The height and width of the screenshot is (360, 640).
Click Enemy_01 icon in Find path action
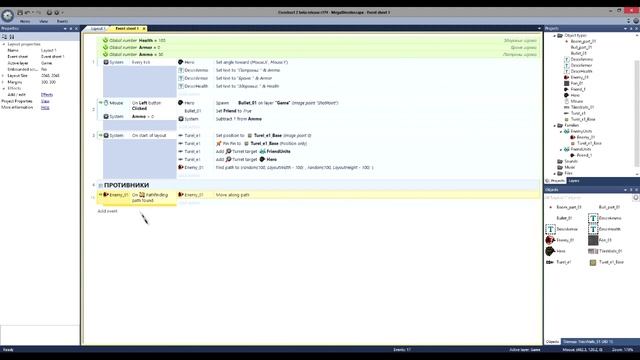(x=180, y=167)
